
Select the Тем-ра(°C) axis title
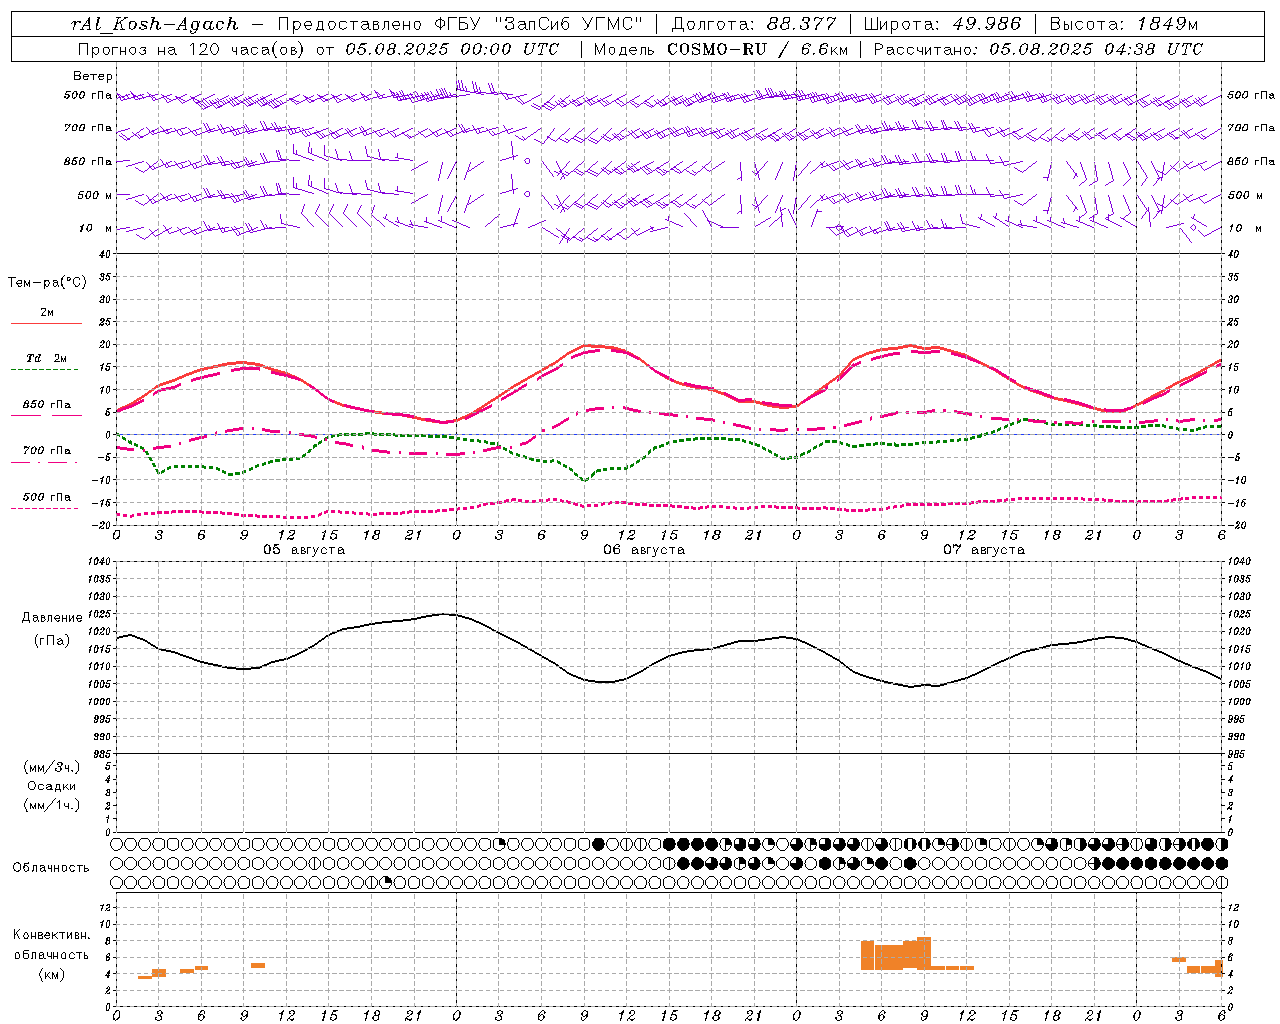47,282
